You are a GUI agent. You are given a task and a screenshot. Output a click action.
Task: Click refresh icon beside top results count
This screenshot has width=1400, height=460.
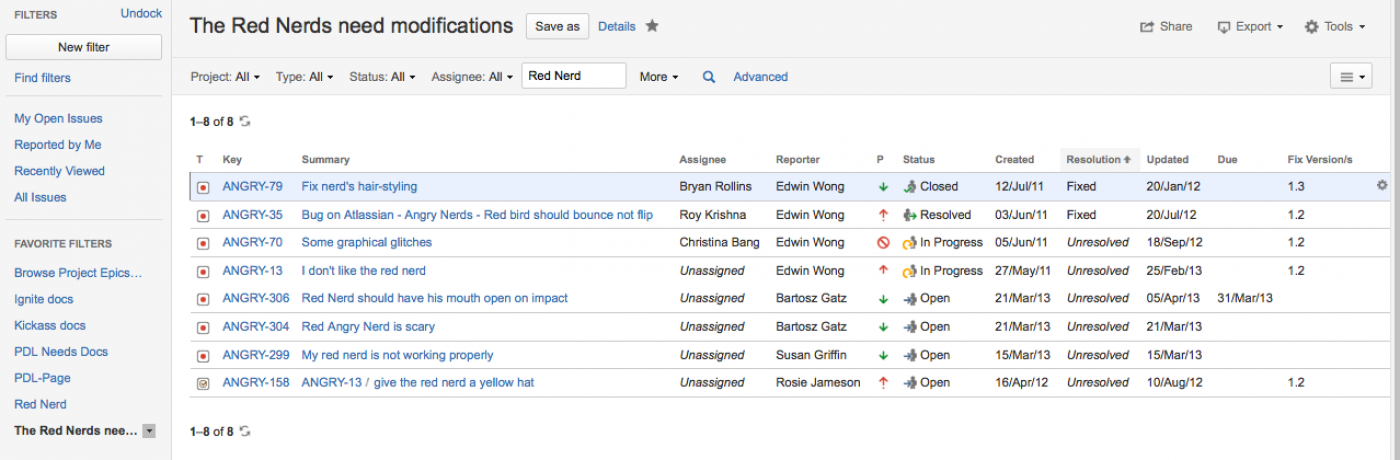(245, 122)
